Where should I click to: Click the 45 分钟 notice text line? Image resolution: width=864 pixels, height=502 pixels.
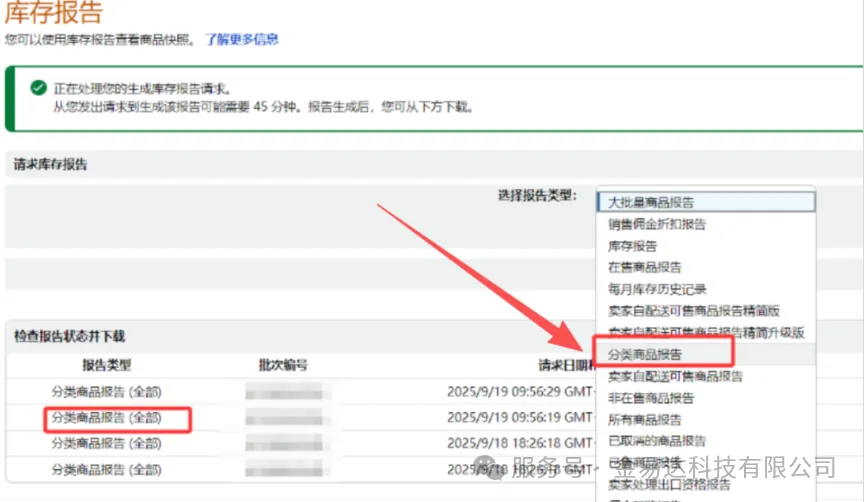point(263,107)
